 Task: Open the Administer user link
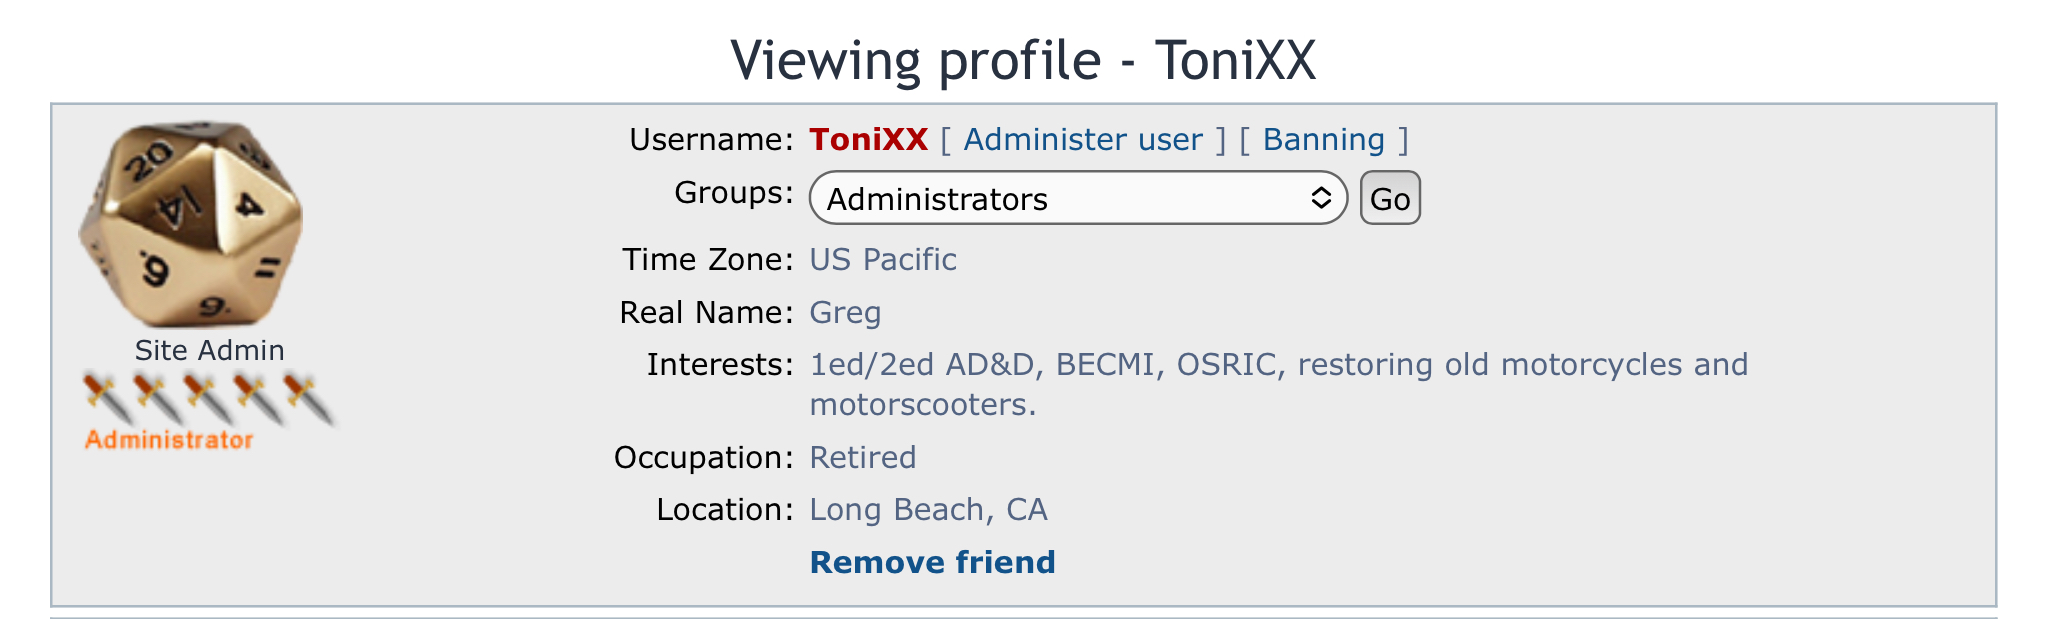(x=1083, y=139)
